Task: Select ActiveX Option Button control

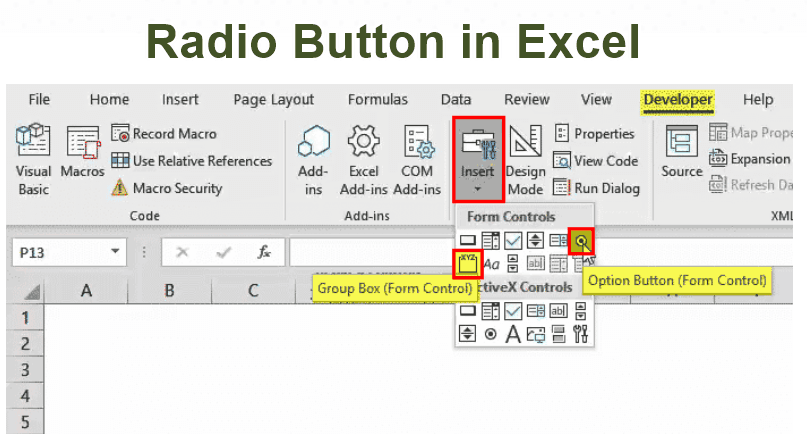Action: tap(490, 334)
